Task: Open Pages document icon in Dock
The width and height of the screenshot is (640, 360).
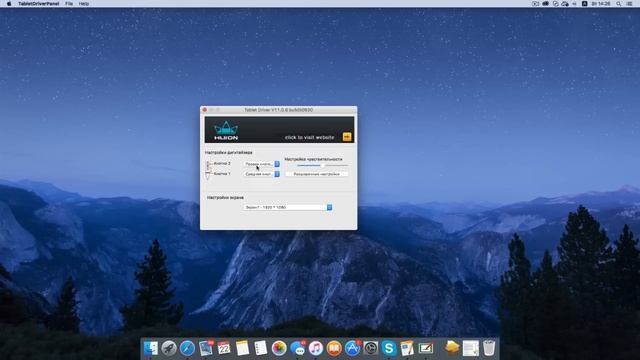Action: [407, 348]
